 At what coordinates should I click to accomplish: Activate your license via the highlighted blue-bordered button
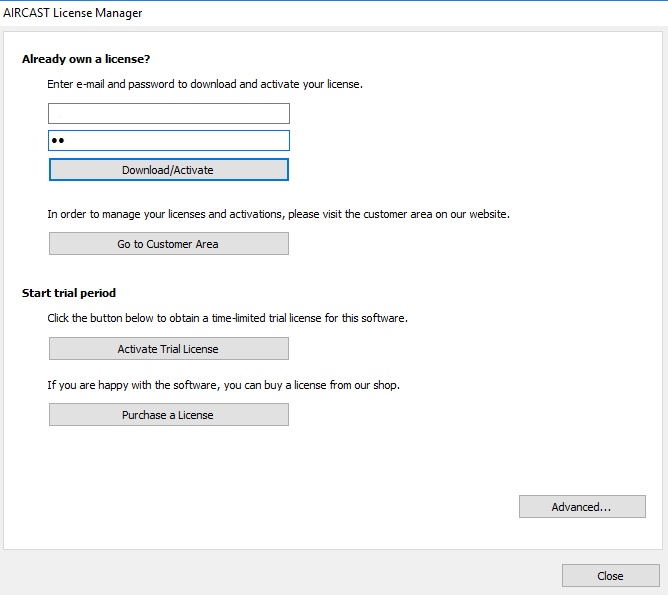pyautogui.click(x=169, y=170)
